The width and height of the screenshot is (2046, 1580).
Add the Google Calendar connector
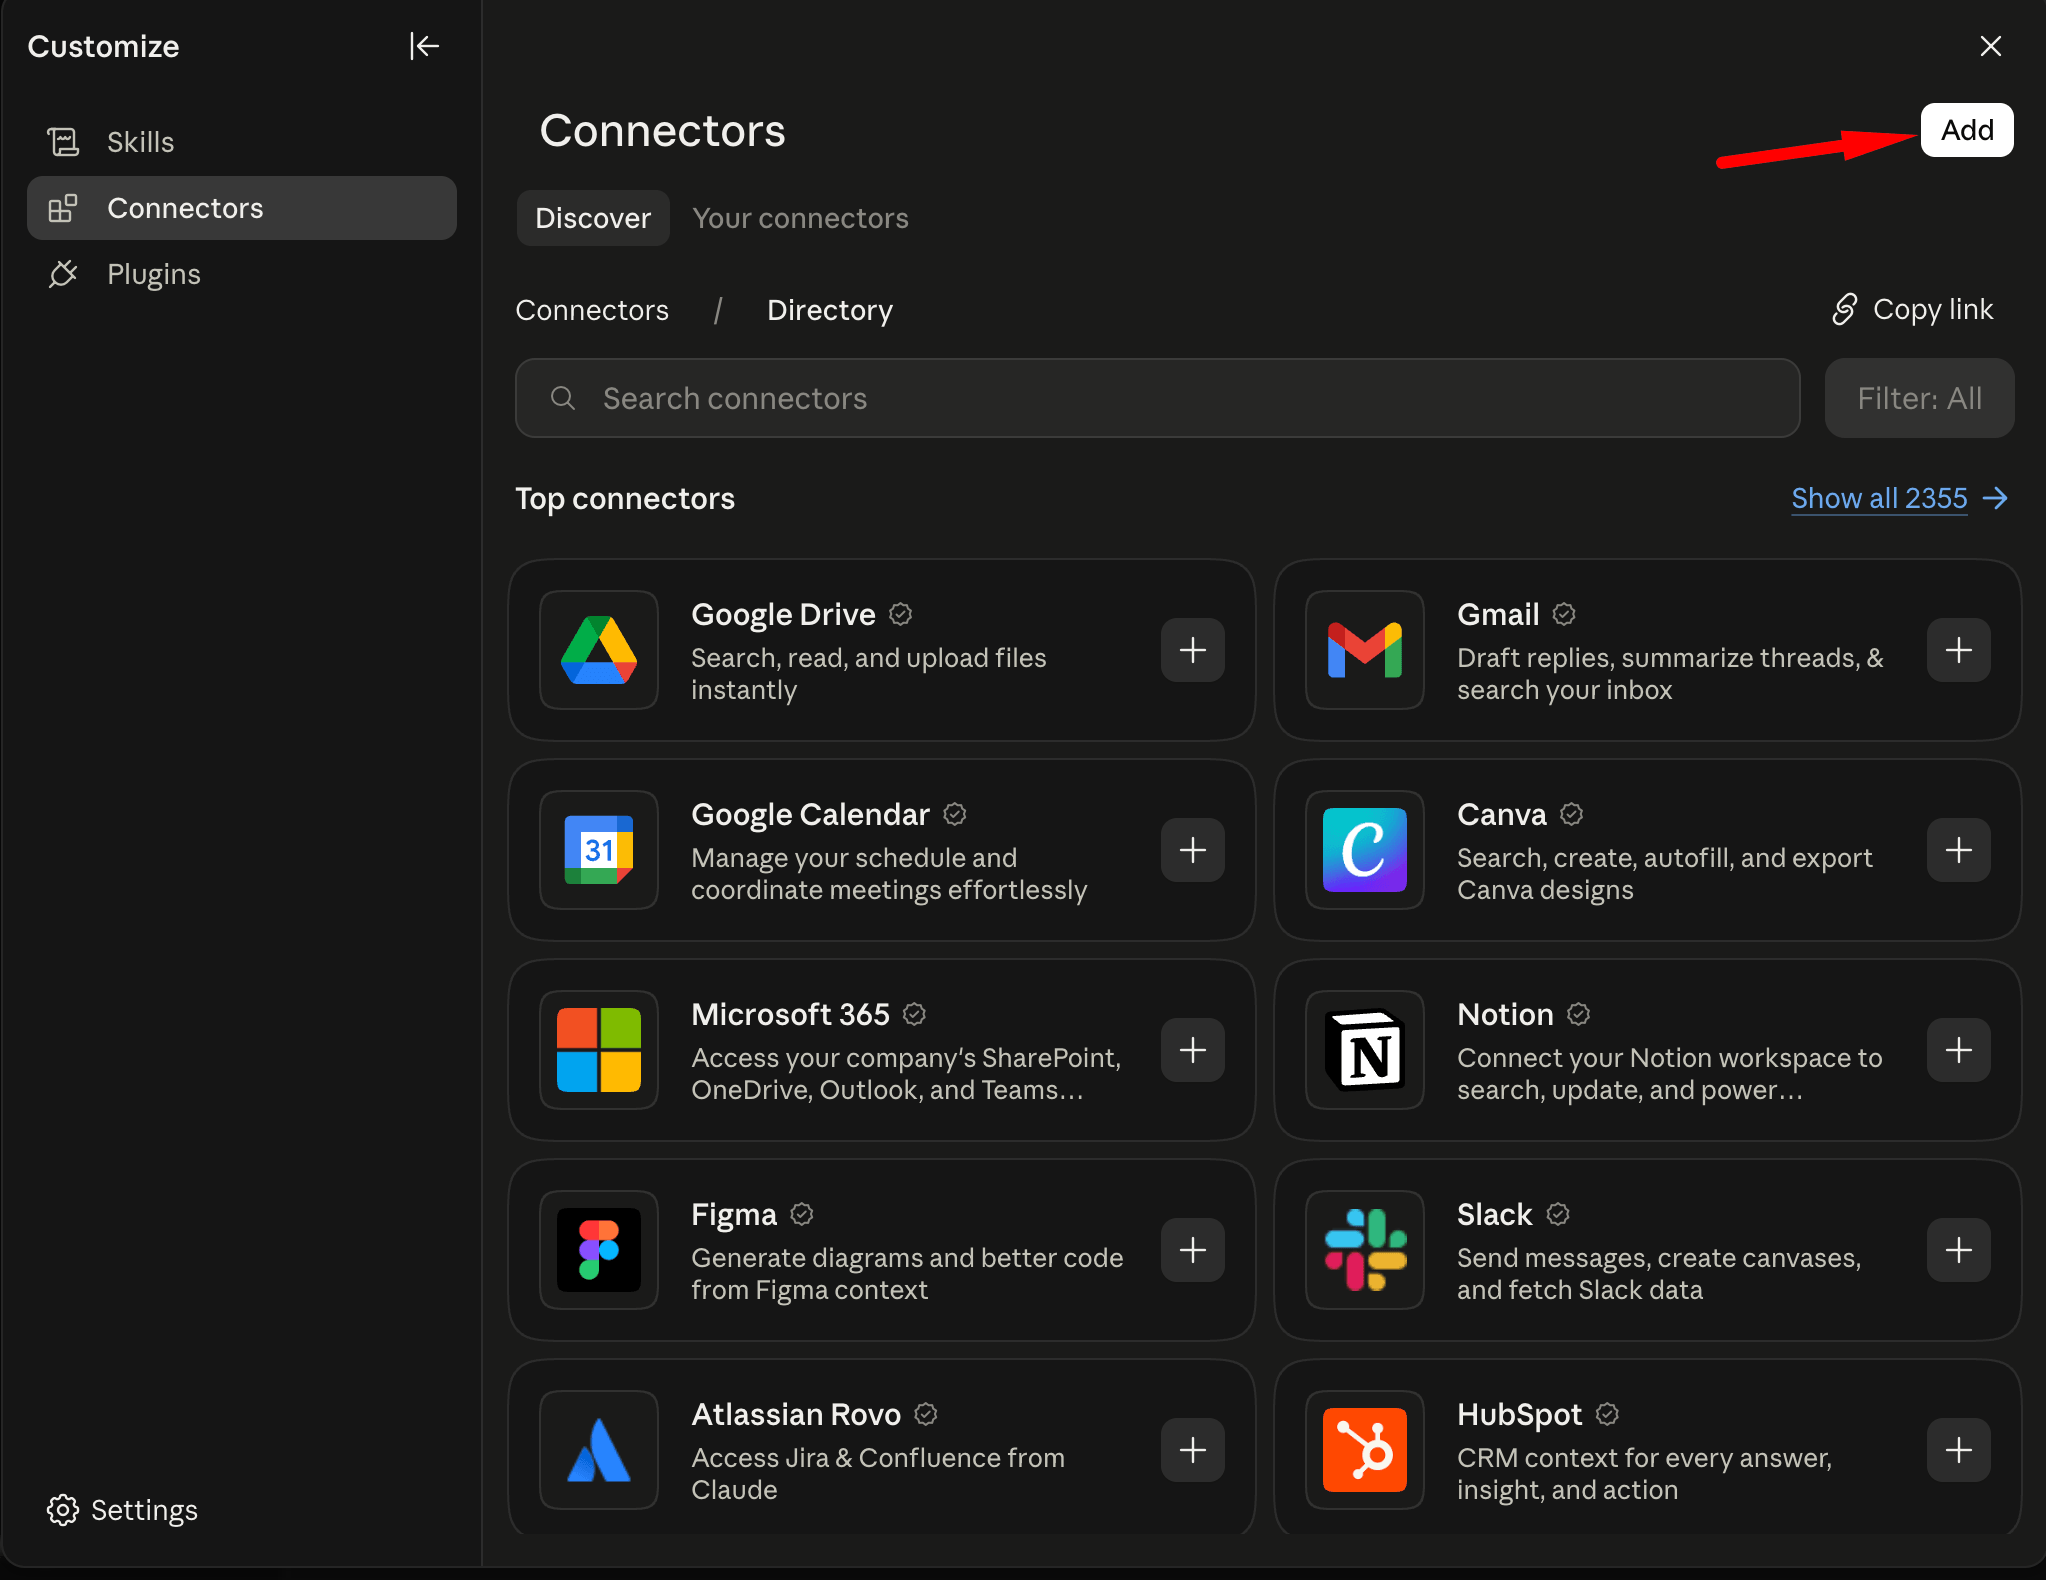1192,850
